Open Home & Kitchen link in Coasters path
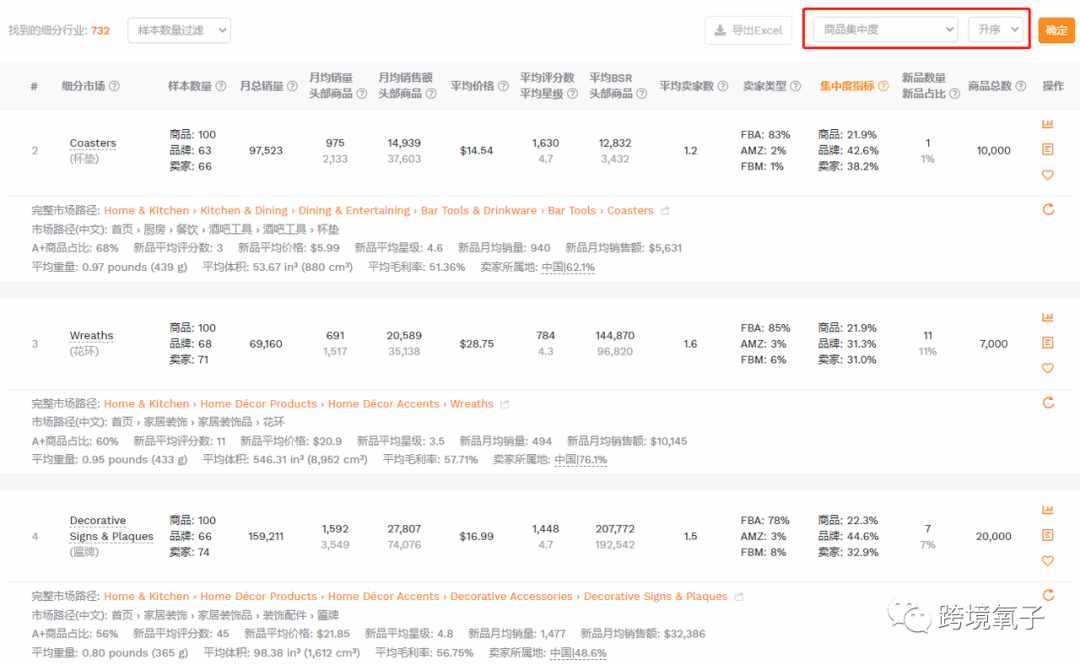Screen dimensions: 1080x665 click(x=147, y=211)
